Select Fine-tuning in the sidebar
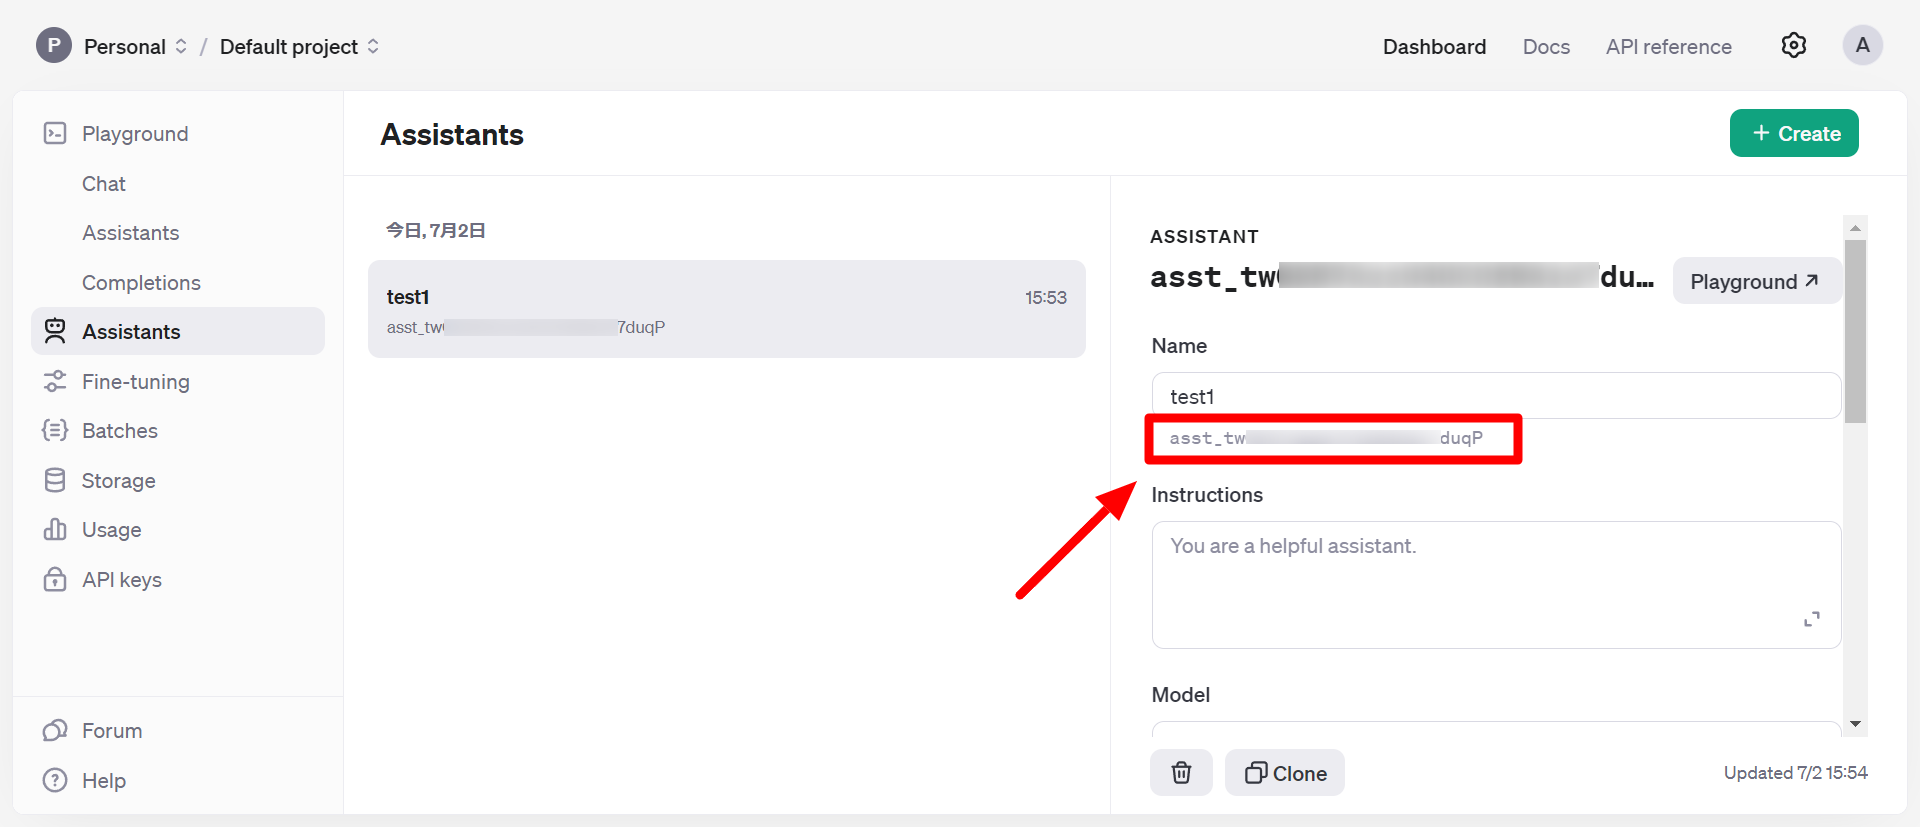The width and height of the screenshot is (1920, 827). tap(136, 382)
